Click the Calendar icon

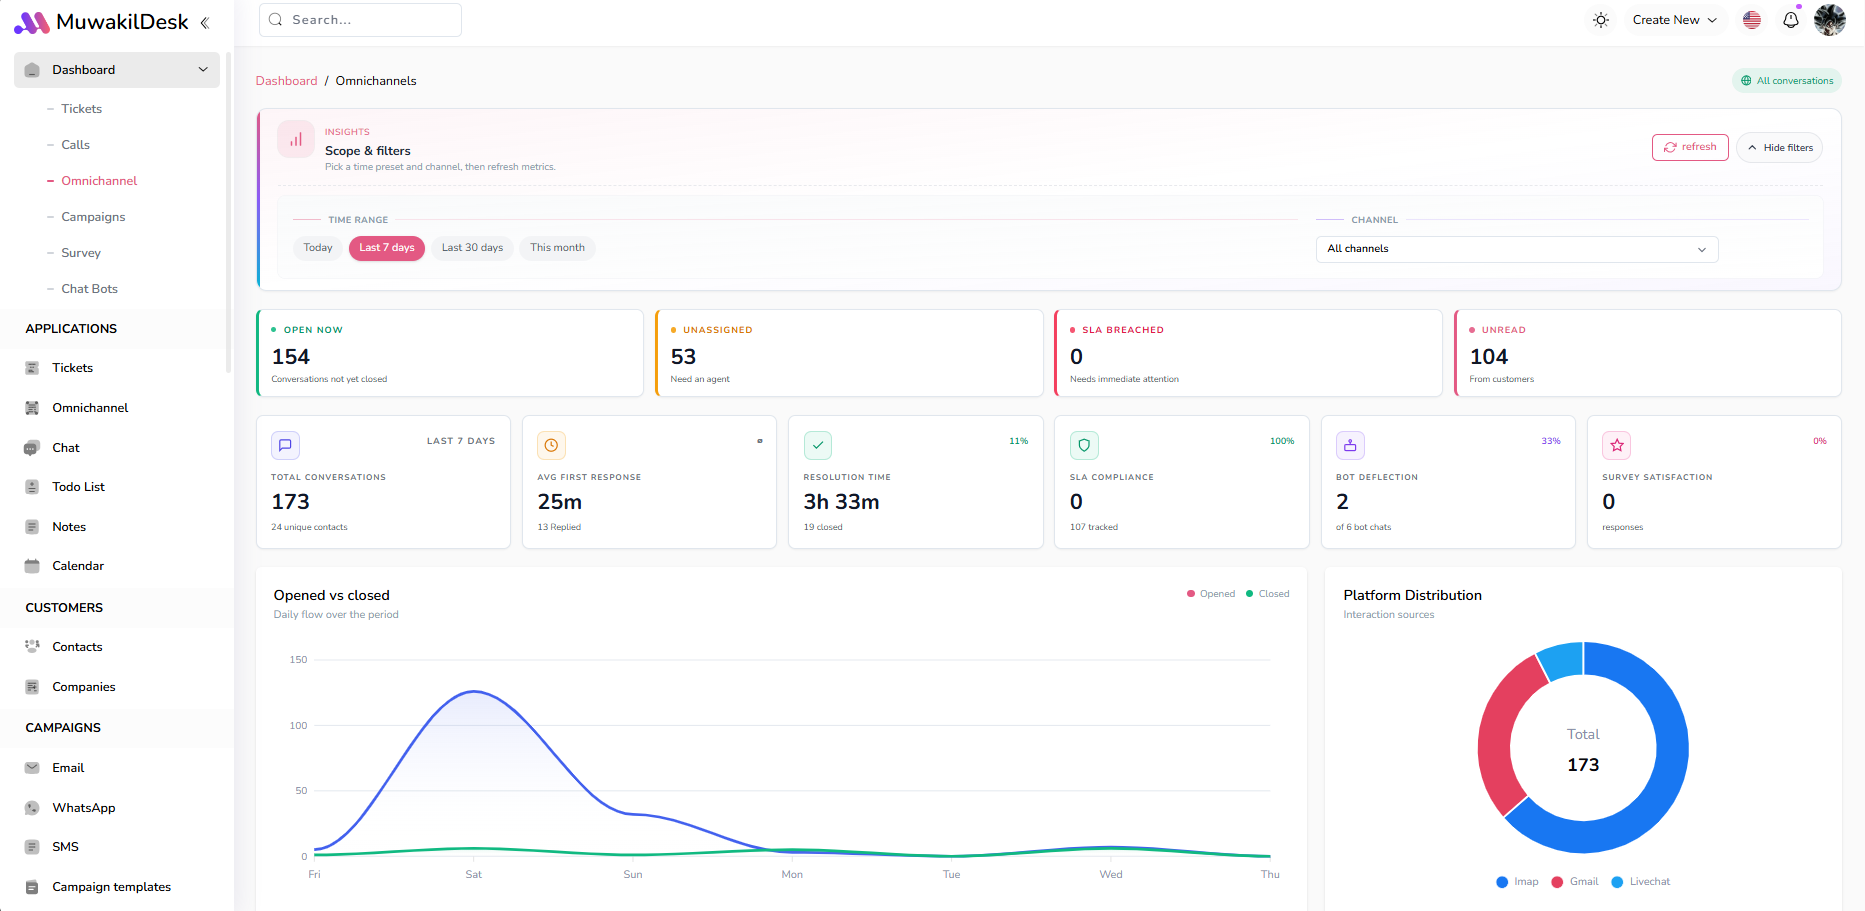32,566
